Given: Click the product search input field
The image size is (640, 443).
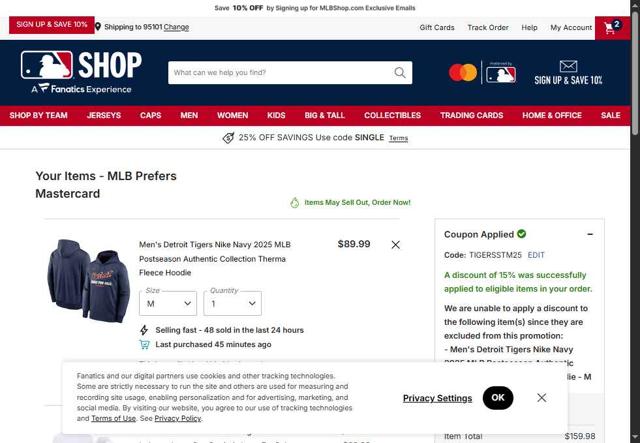Looking at the screenshot, I should (282, 73).
